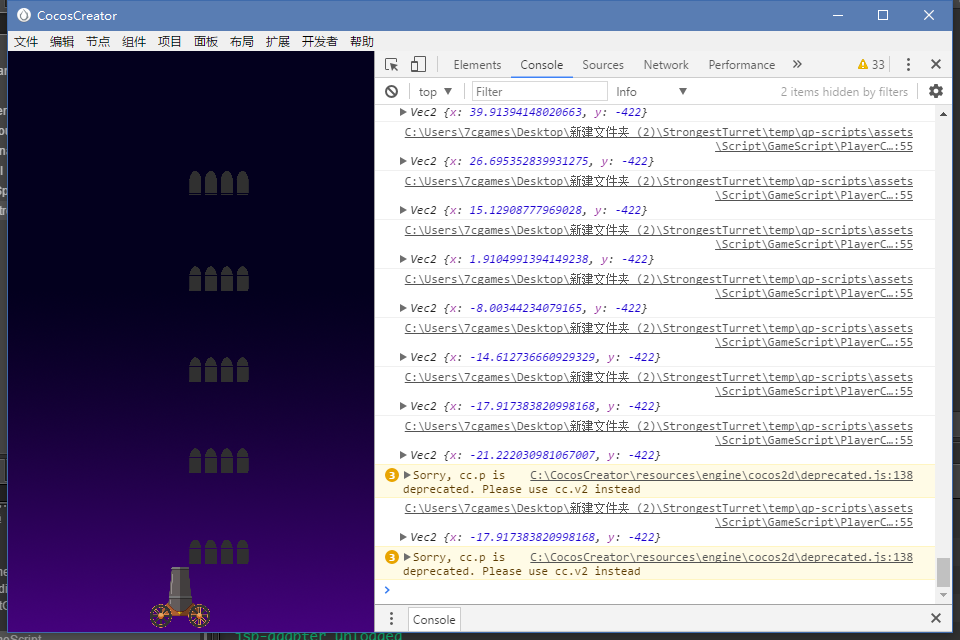Switch to the Network tab
The width and height of the screenshot is (960, 640).
(666, 64)
